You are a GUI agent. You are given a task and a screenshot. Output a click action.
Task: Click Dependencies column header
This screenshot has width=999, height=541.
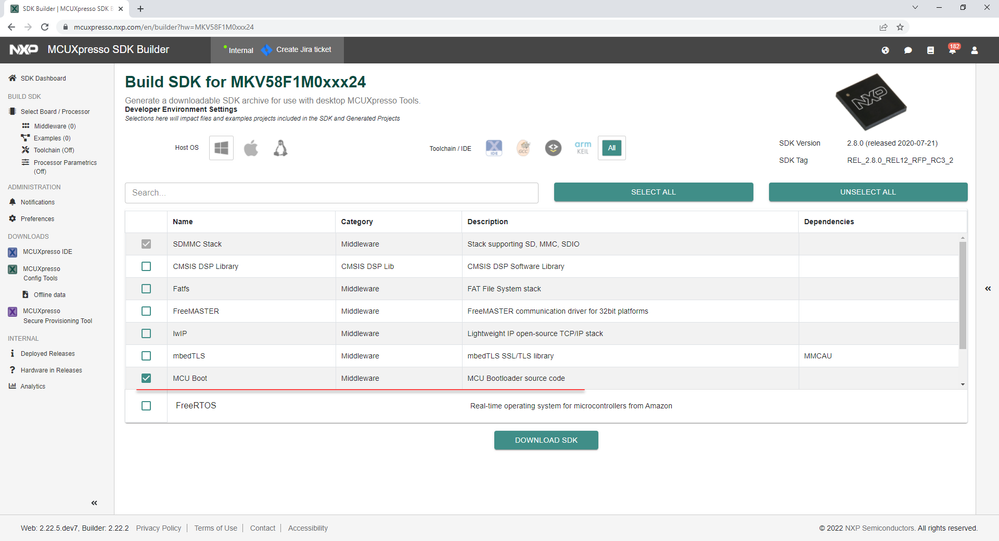coord(829,222)
